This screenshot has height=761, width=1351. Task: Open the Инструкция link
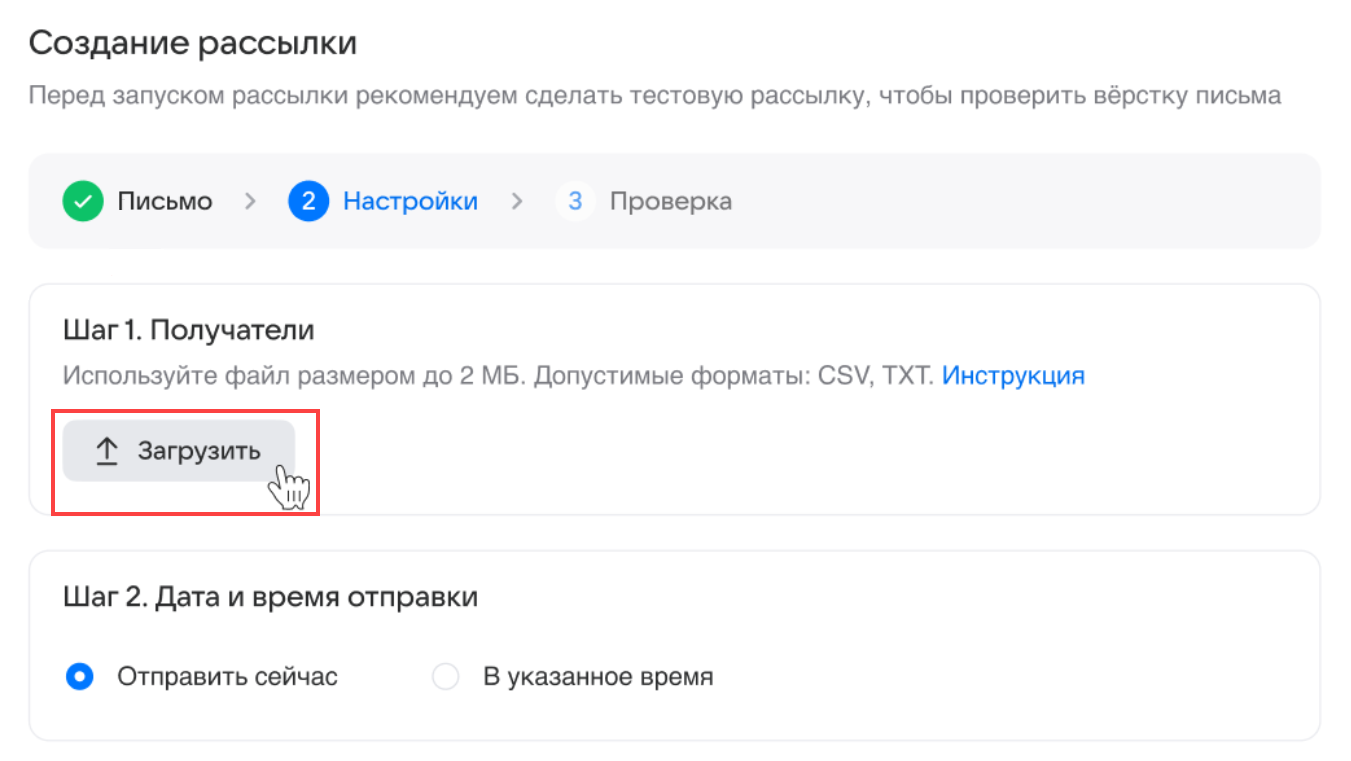coord(1013,376)
